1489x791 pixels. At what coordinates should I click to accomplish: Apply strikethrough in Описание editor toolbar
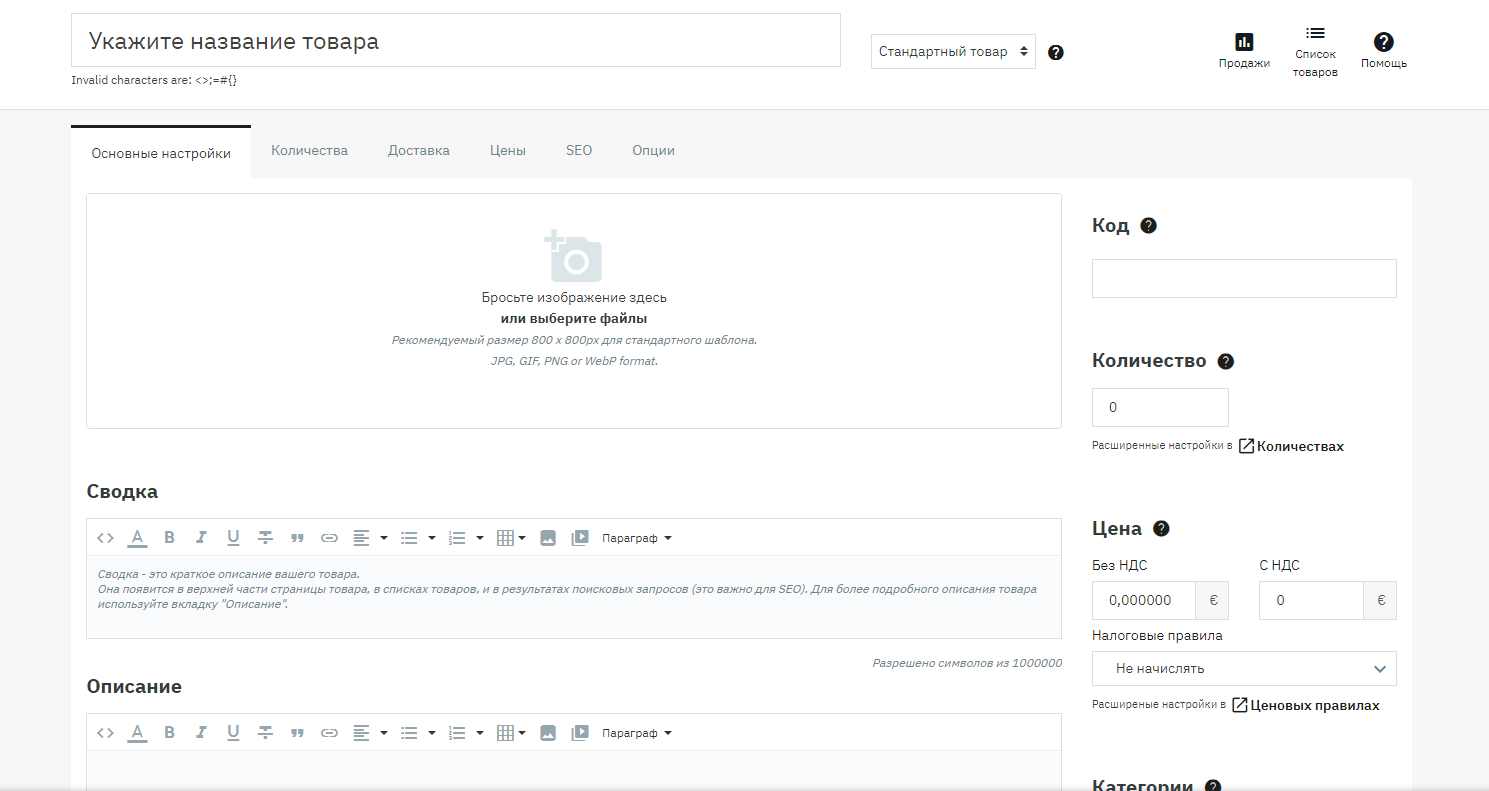point(265,733)
